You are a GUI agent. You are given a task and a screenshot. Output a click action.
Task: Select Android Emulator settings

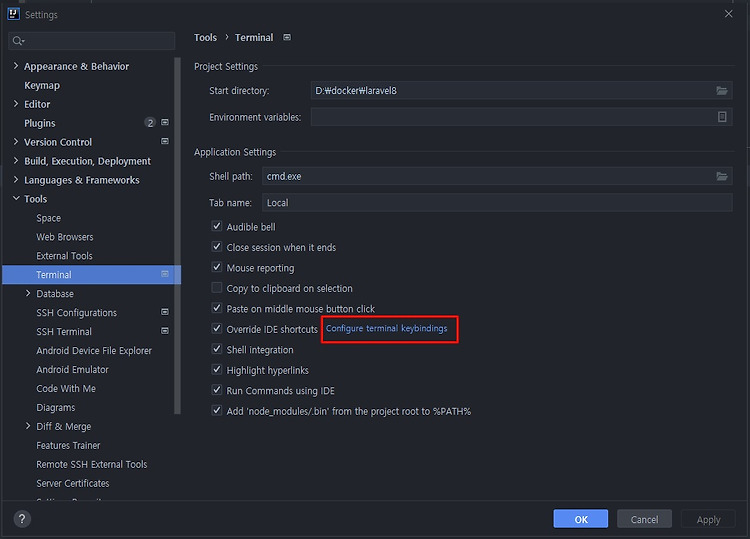pyautogui.click(x=72, y=370)
